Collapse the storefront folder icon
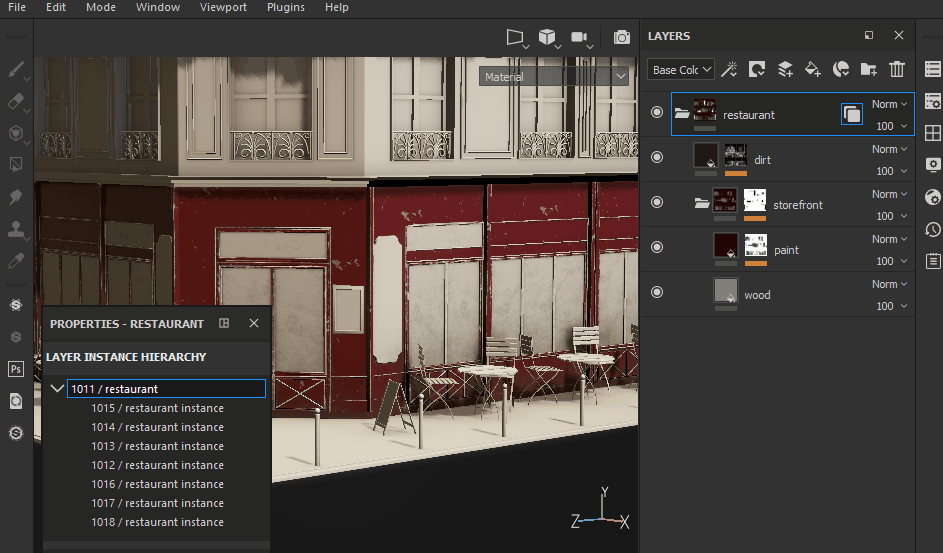Viewport: 943px width, 553px height. click(x=701, y=203)
